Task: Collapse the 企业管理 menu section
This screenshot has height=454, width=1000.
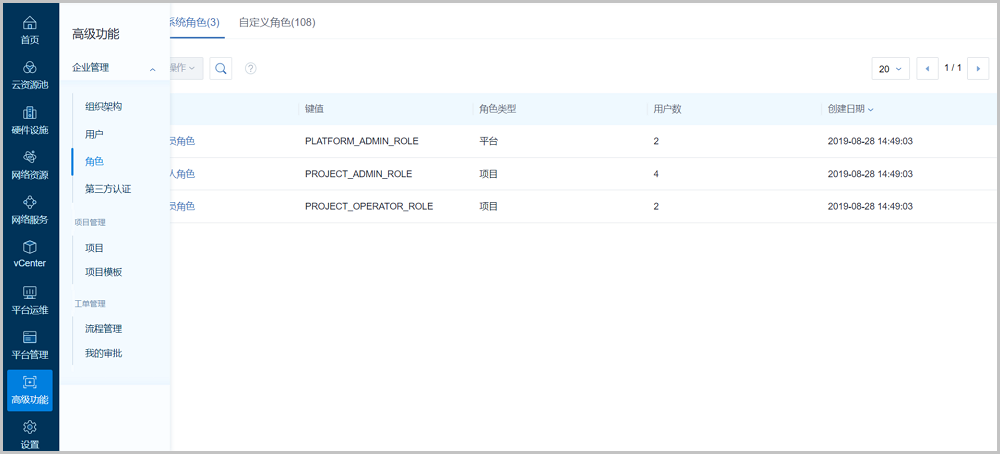Action: click(152, 69)
